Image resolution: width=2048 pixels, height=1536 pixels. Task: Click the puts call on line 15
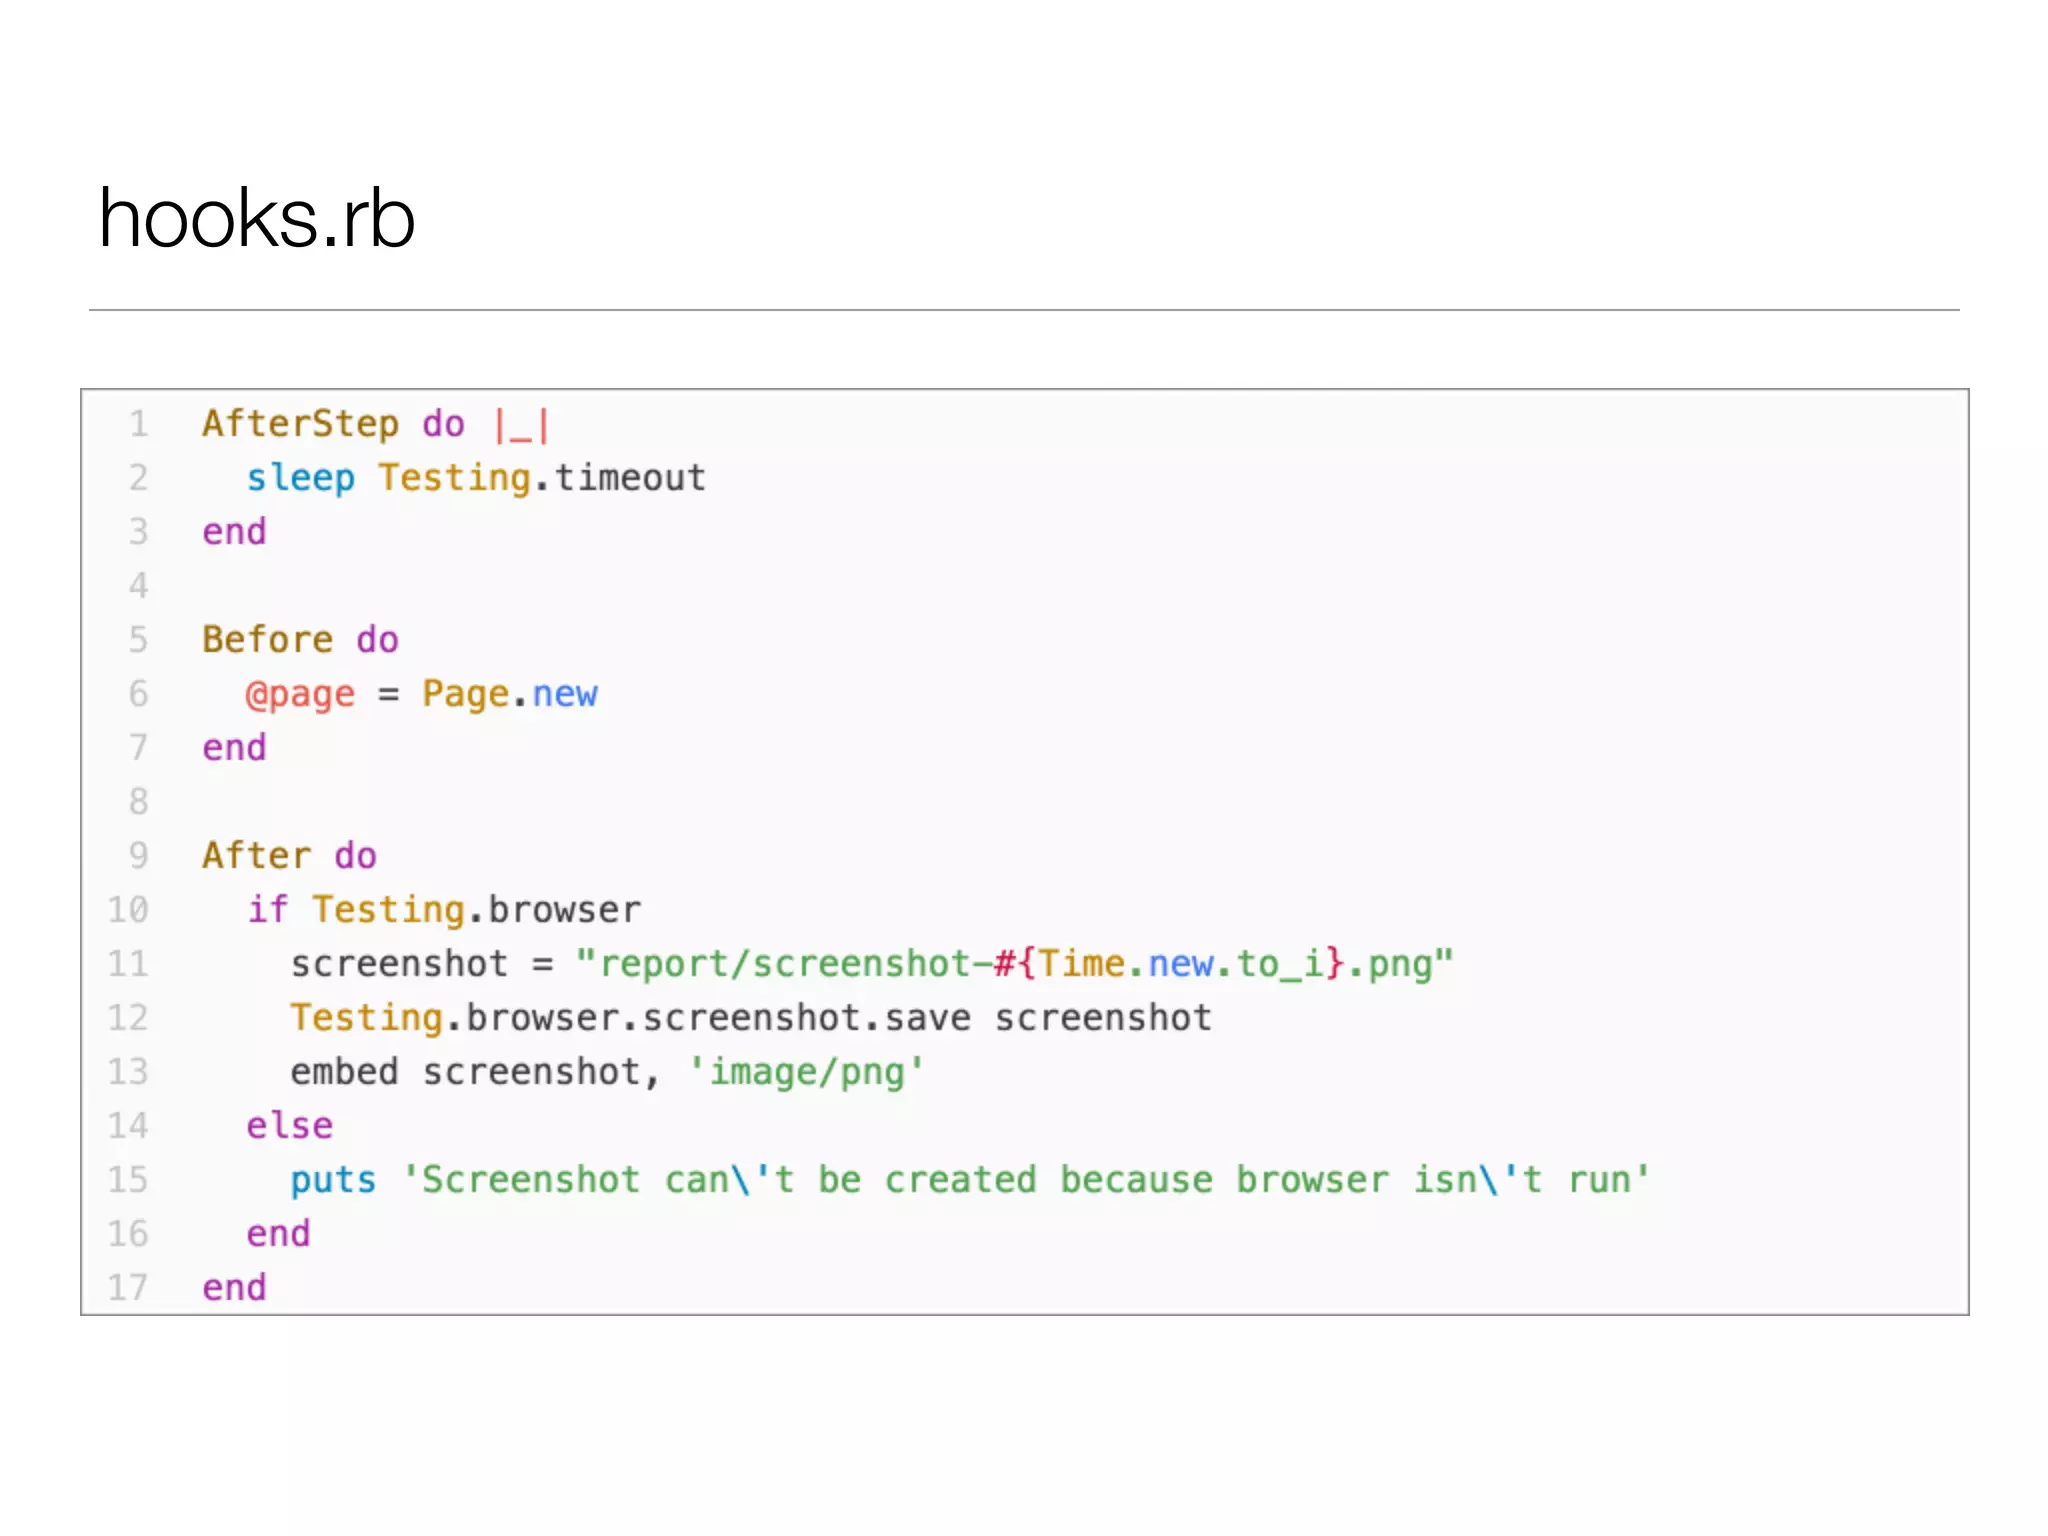click(333, 1180)
